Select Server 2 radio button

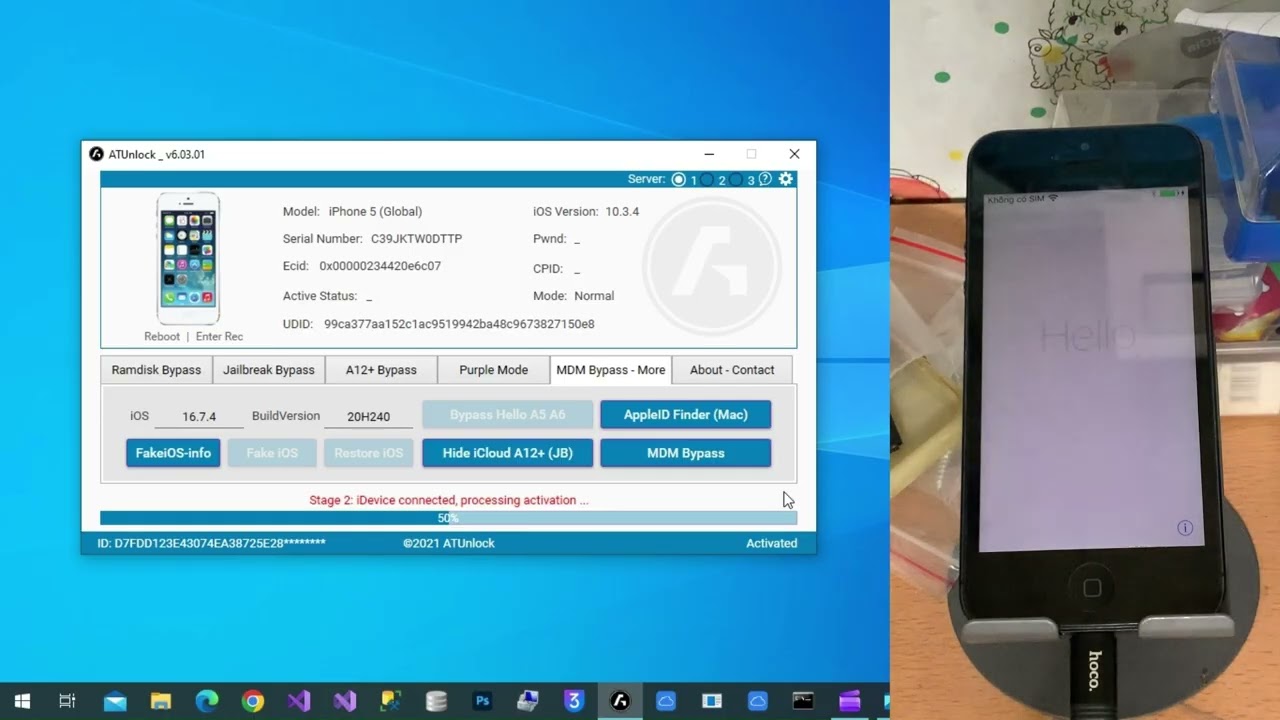(707, 180)
